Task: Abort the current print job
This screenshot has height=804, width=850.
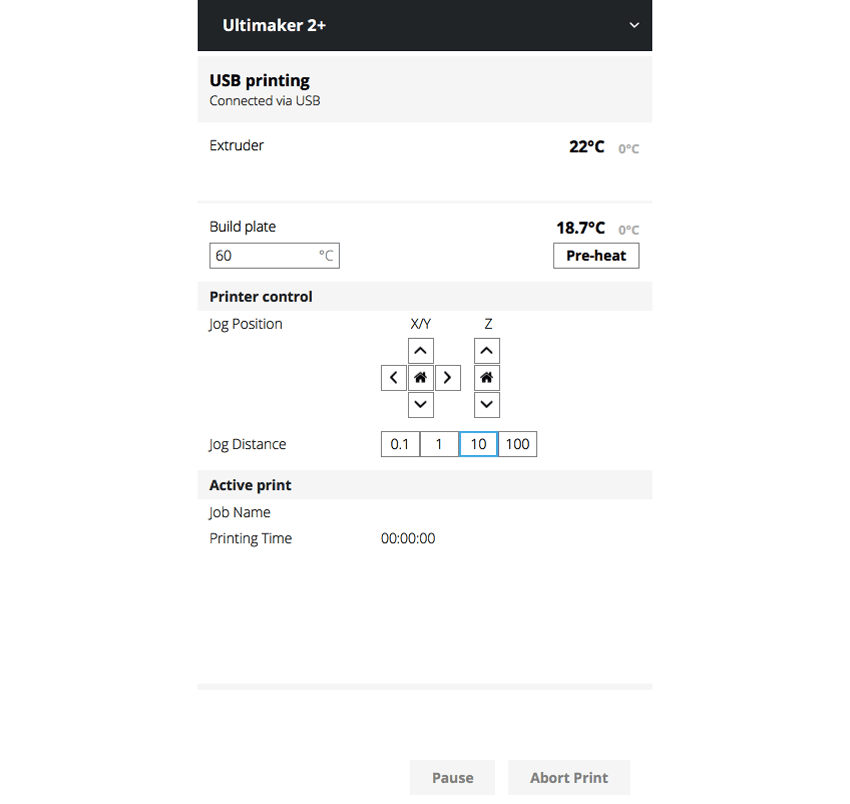Action: pos(569,778)
